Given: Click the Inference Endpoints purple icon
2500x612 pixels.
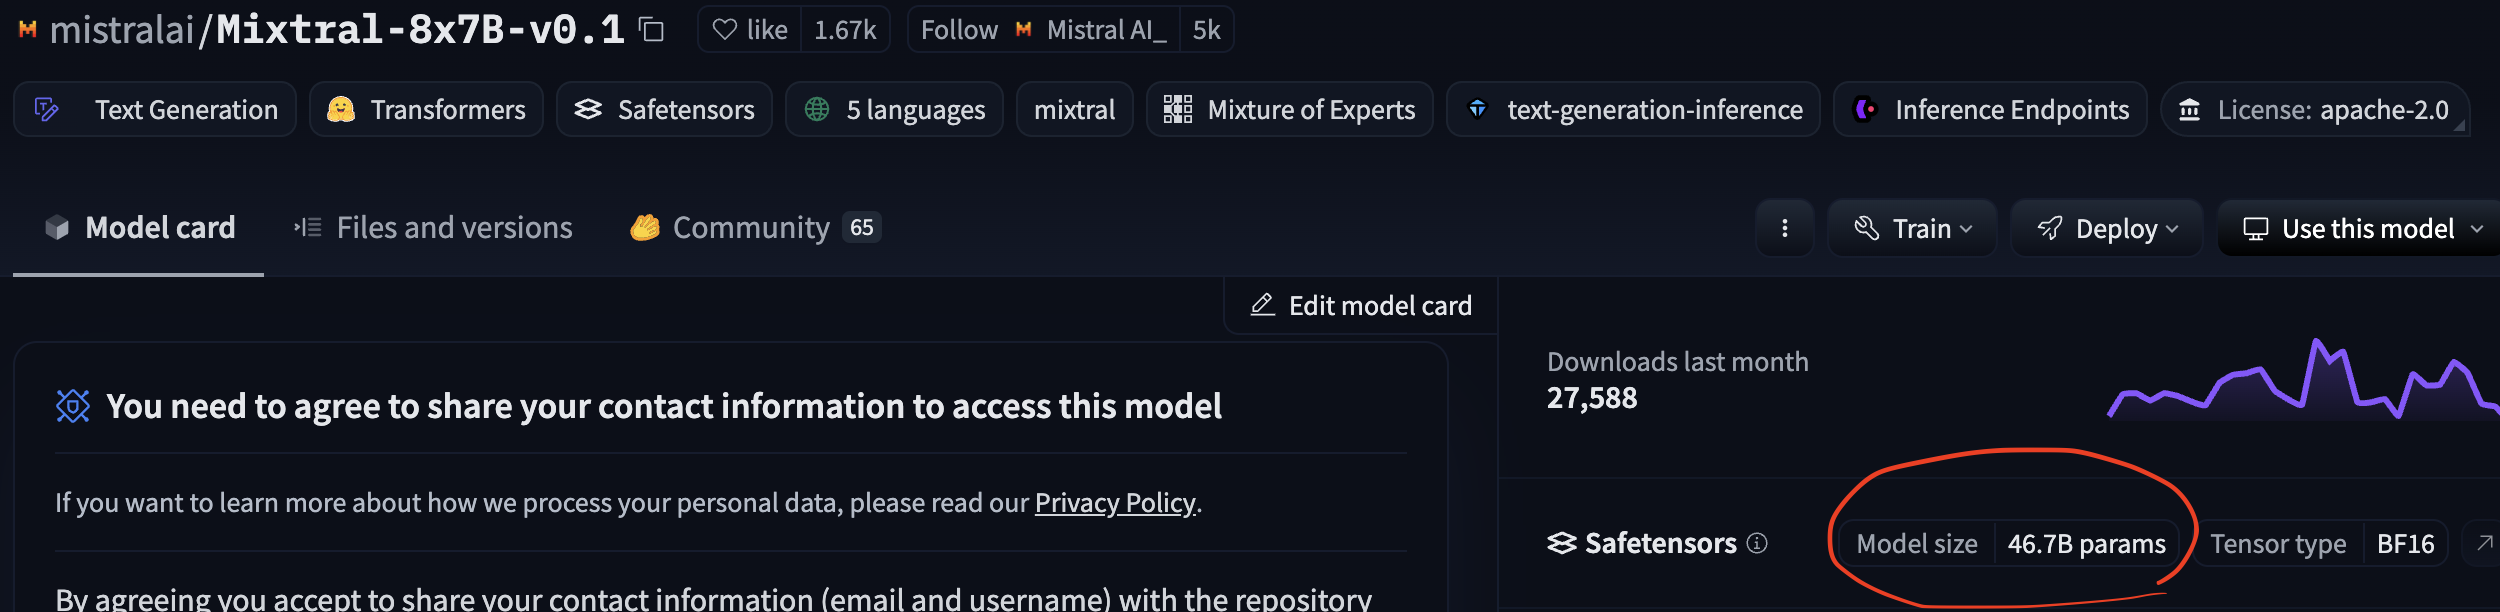Looking at the screenshot, I should pyautogui.click(x=1865, y=109).
